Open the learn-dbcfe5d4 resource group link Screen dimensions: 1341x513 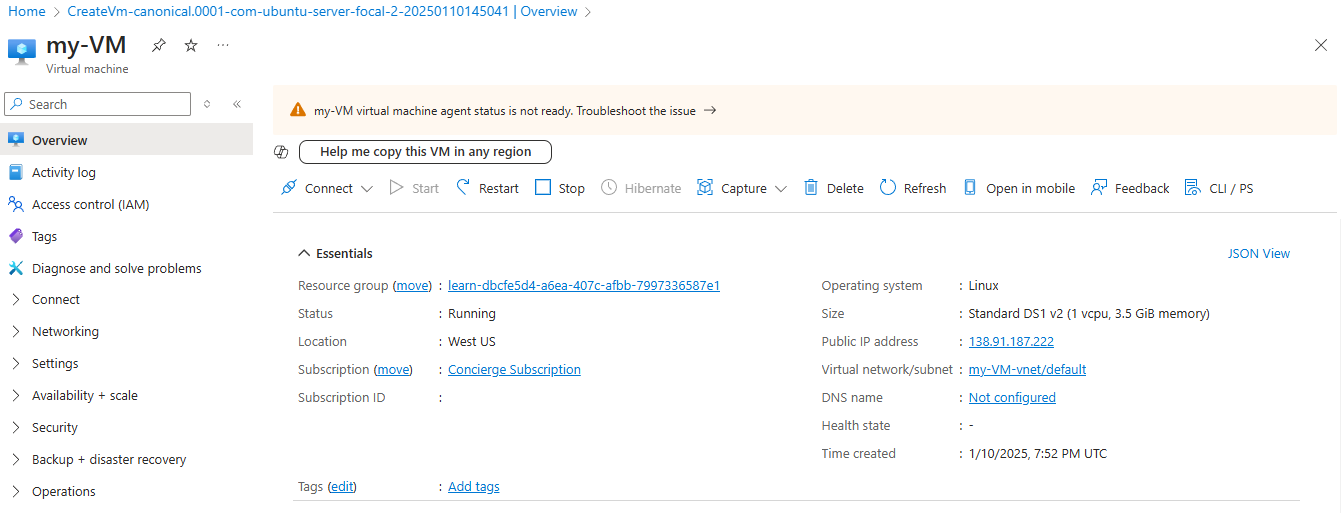click(584, 285)
